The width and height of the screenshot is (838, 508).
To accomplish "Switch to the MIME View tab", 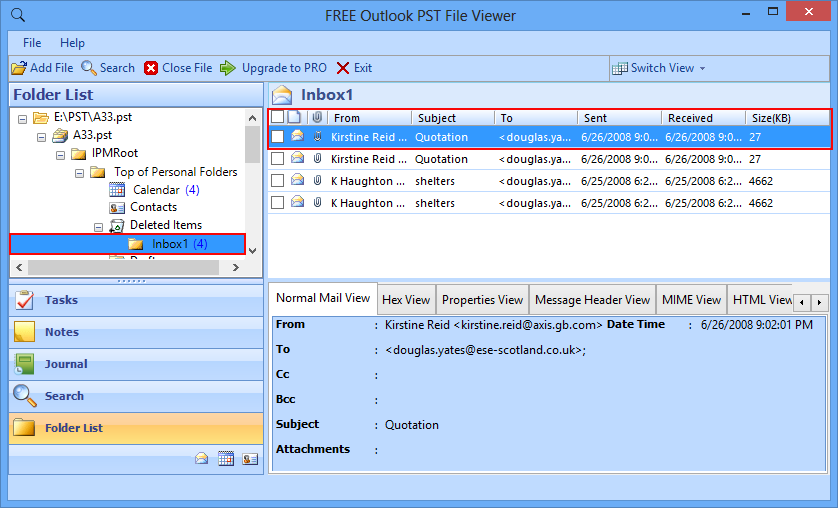I will click(692, 300).
